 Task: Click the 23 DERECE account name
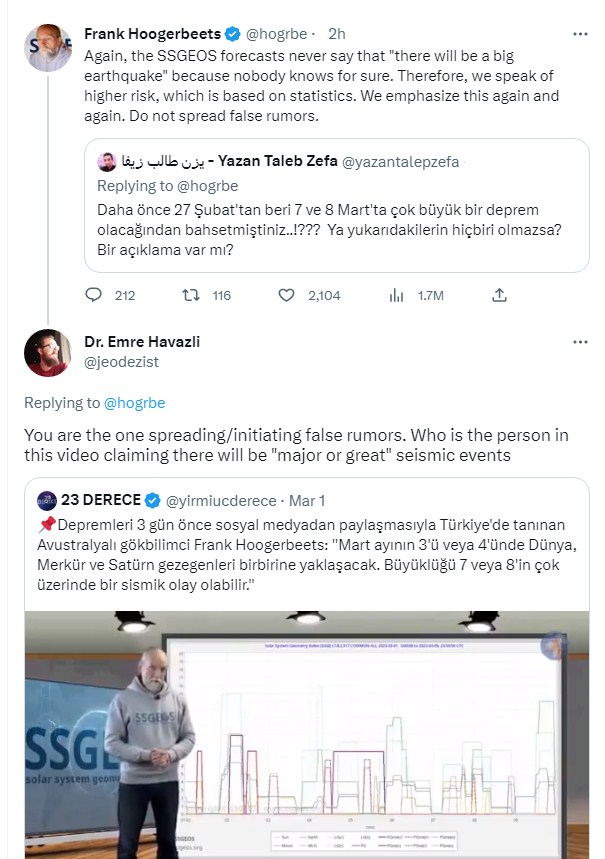coord(101,499)
